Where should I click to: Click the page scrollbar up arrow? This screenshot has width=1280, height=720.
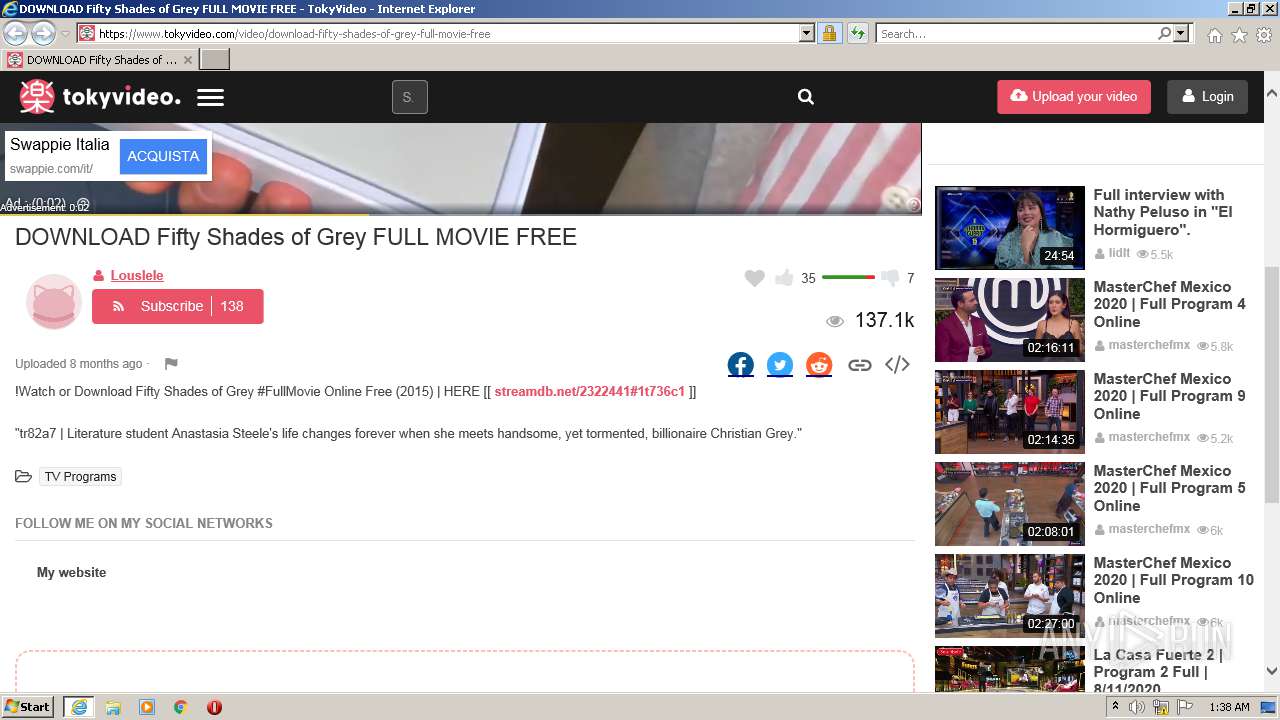click(1271, 92)
